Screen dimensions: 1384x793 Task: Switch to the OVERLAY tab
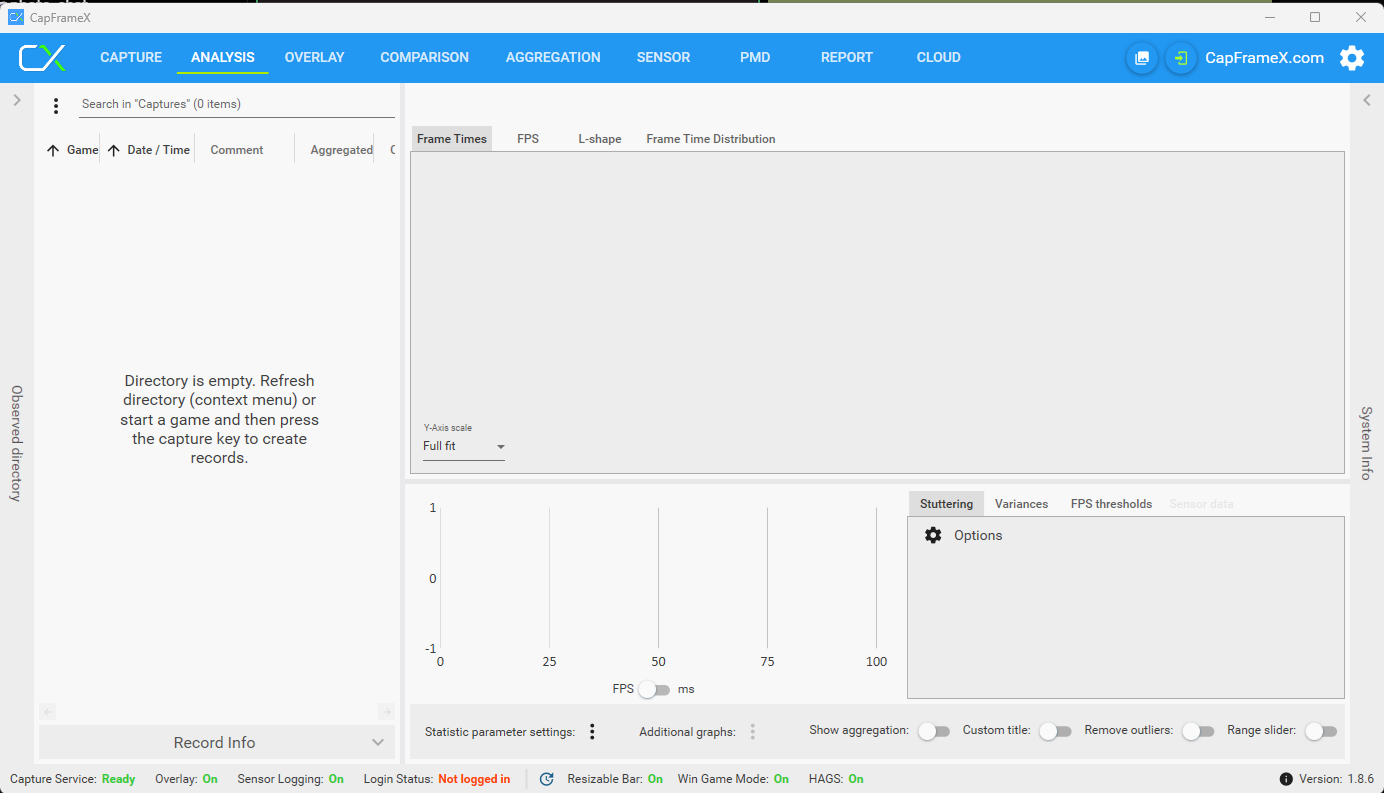click(314, 57)
